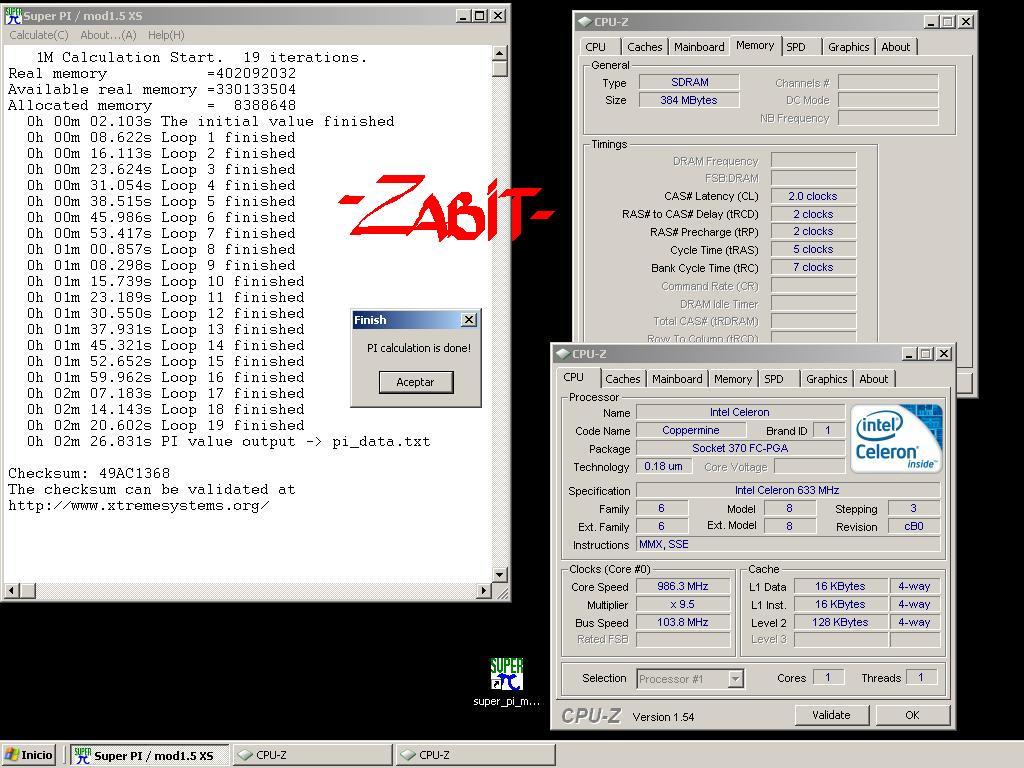Click Bank Cycle Time value 7 clocks
Image resolution: width=1024 pixels, height=768 pixels.
pos(813,267)
